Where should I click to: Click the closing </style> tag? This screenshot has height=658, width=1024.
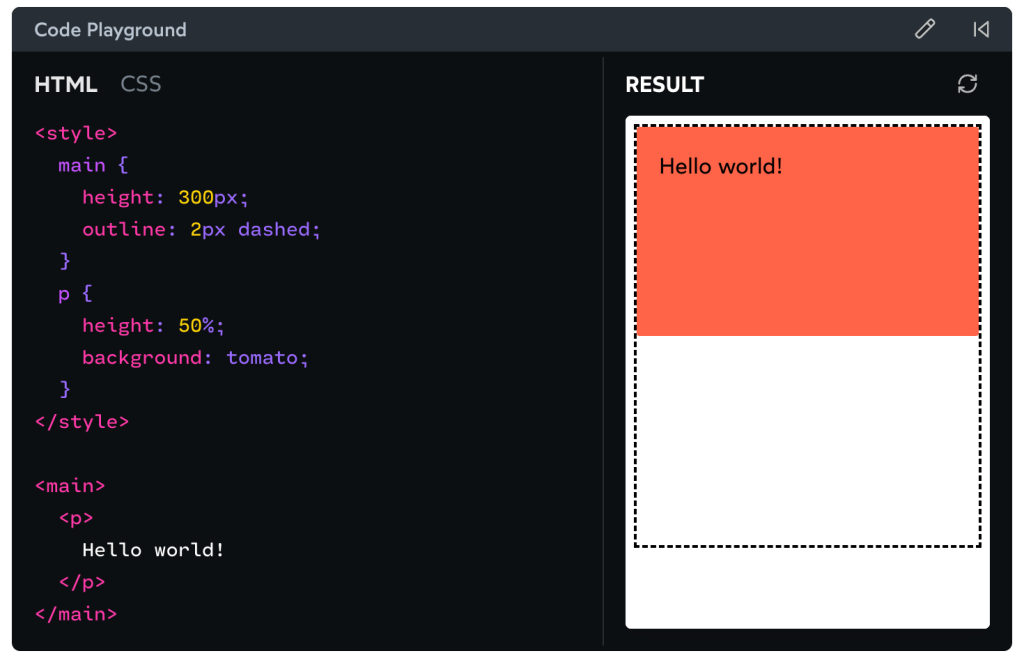tap(82, 421)
